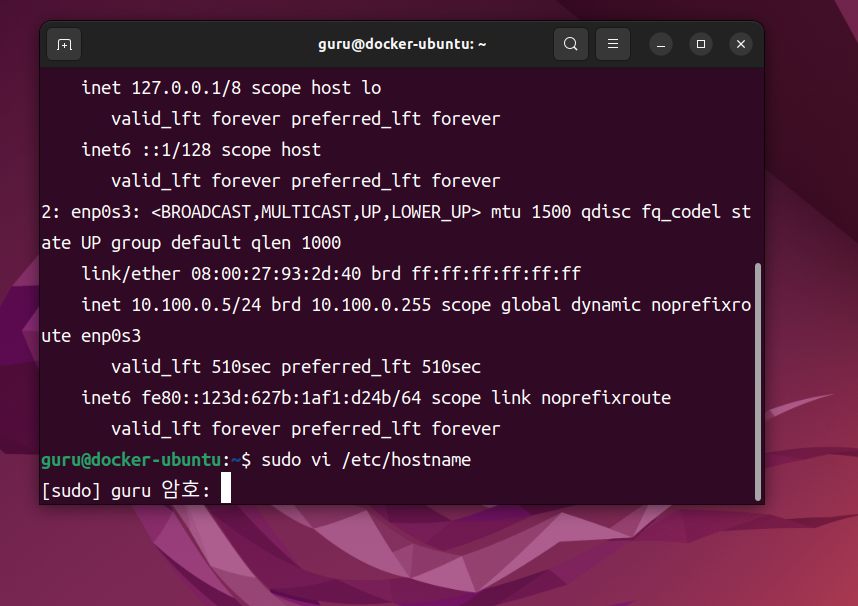858x606 pixels.
Task: Click the command 'sudo vi /etc/hostname'
Action: click(x=366, y=459)
